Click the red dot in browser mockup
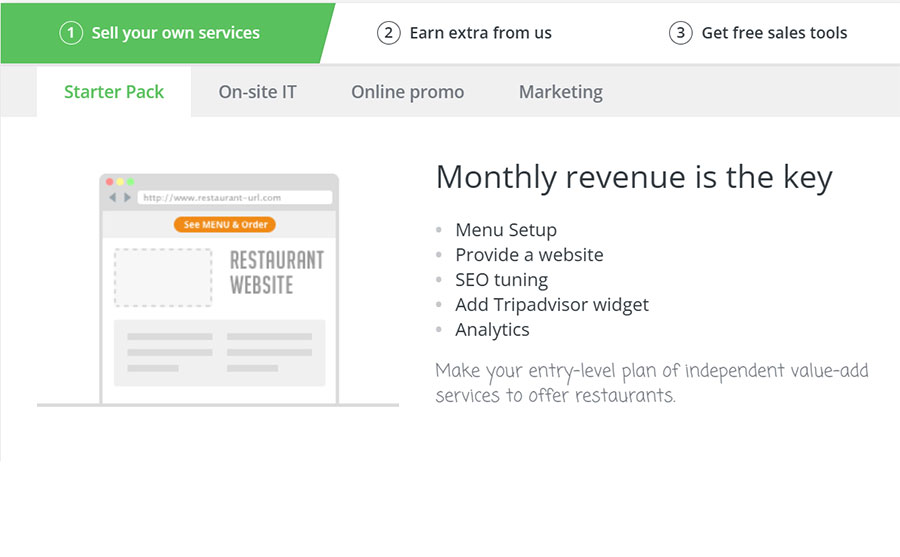The height and width of the screenshot is (557, 900). click(110, 182)
